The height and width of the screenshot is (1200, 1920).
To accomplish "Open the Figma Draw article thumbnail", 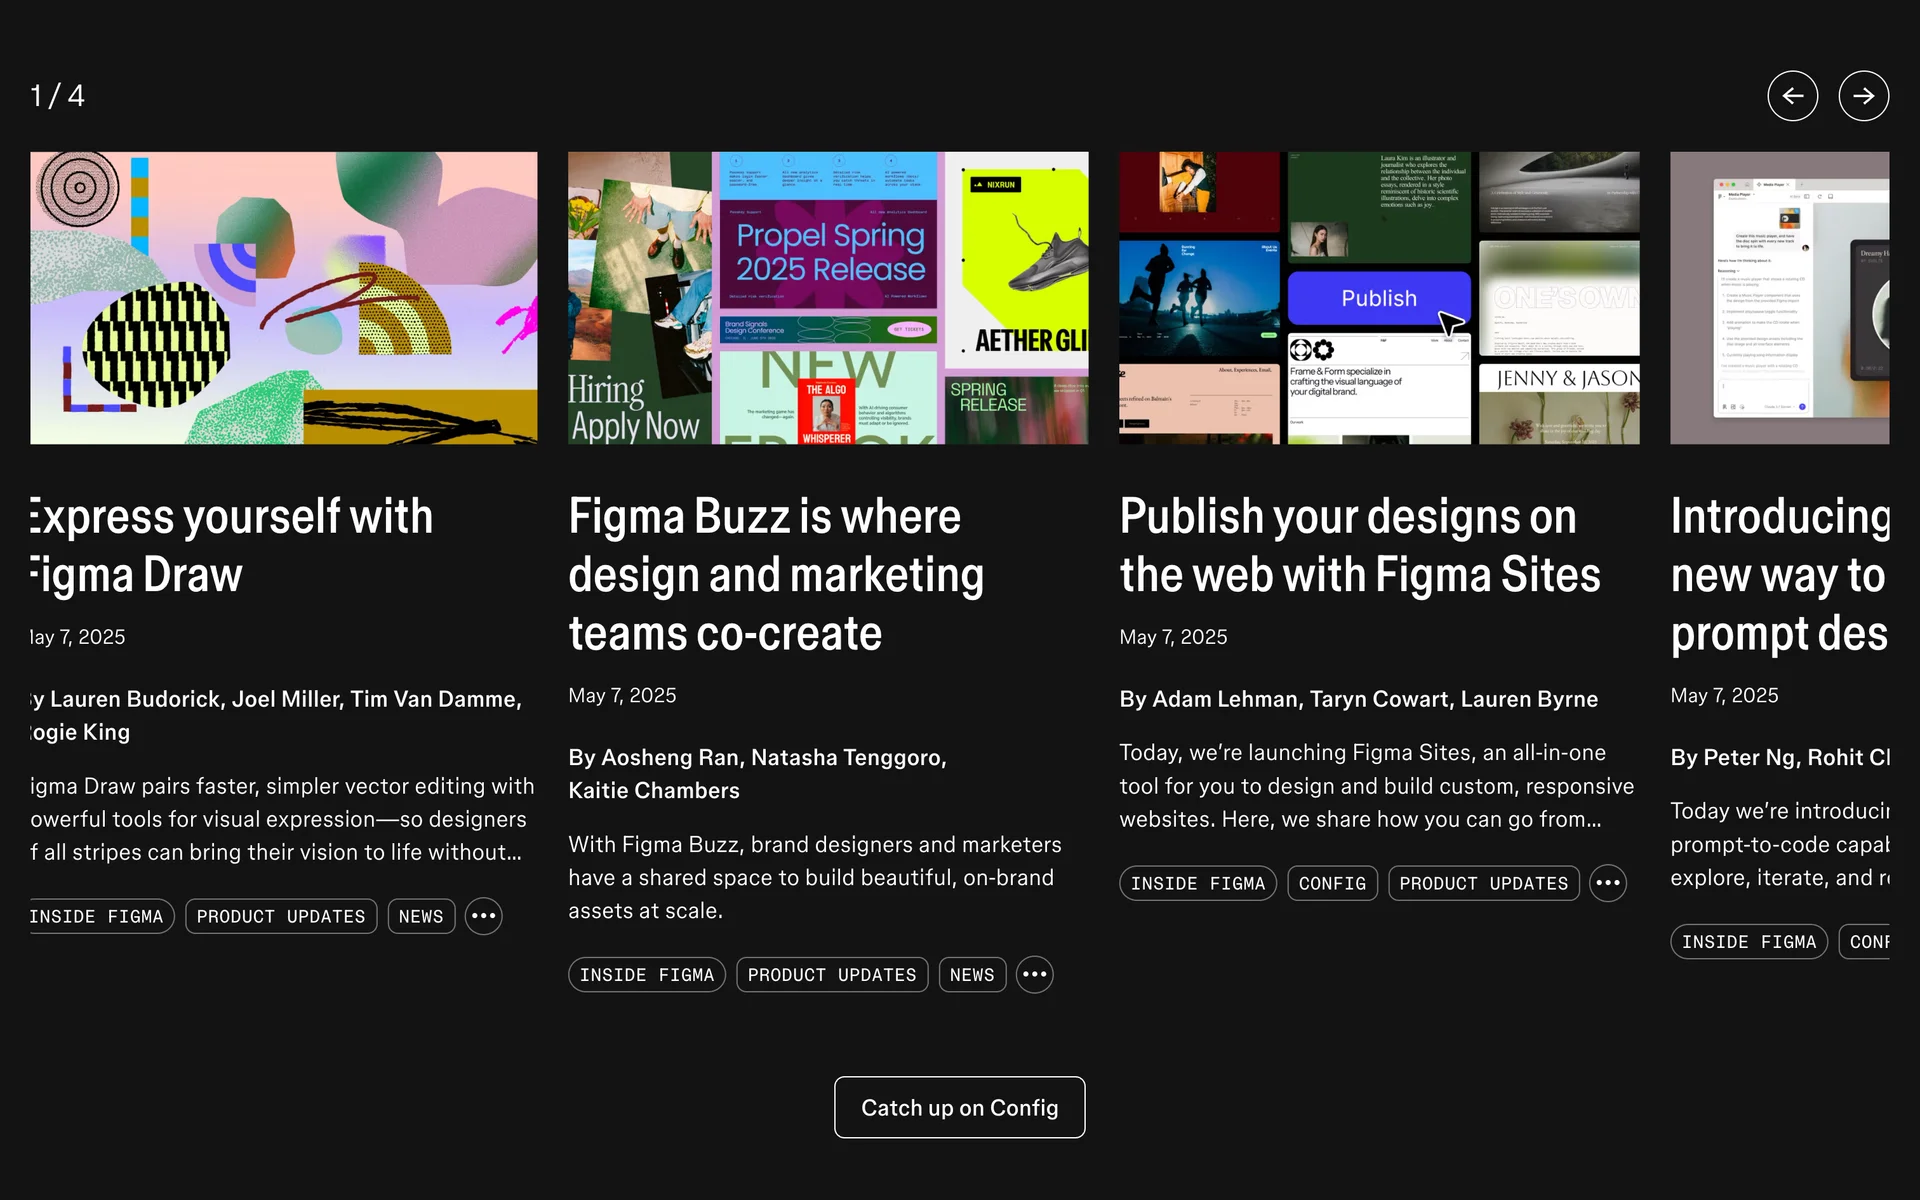I will tap(283, 298).
